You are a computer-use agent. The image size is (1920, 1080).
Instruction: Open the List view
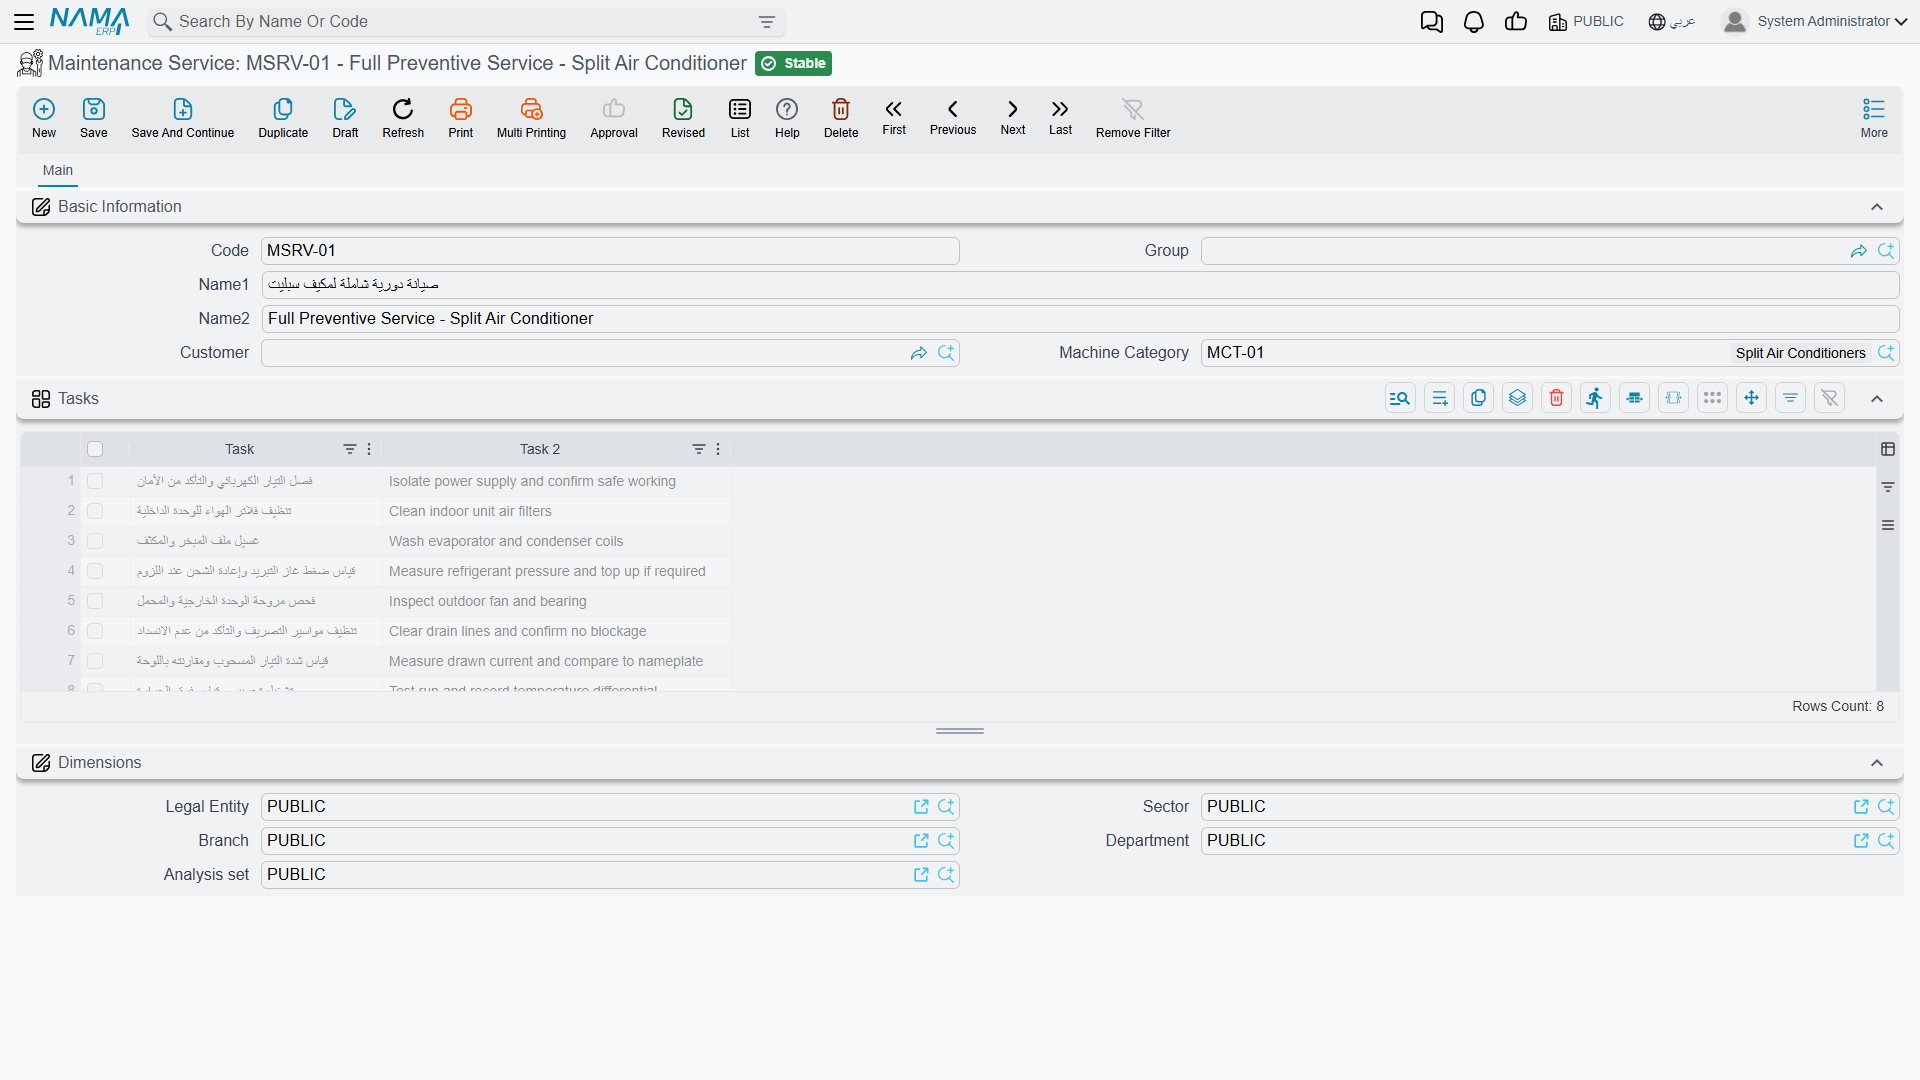point(740,118)
